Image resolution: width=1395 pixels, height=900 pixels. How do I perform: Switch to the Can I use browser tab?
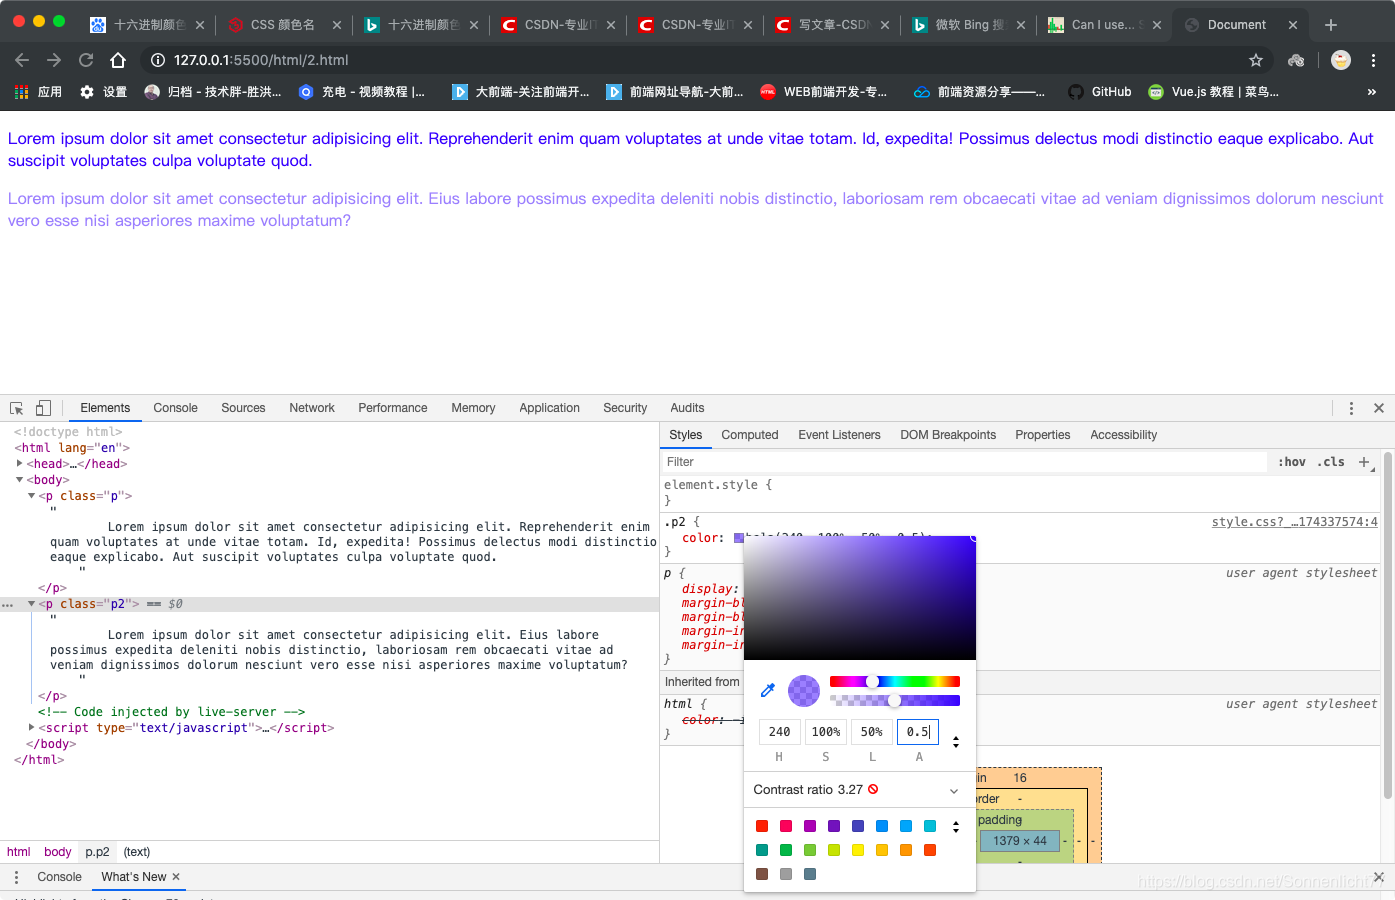(1103, 25)
